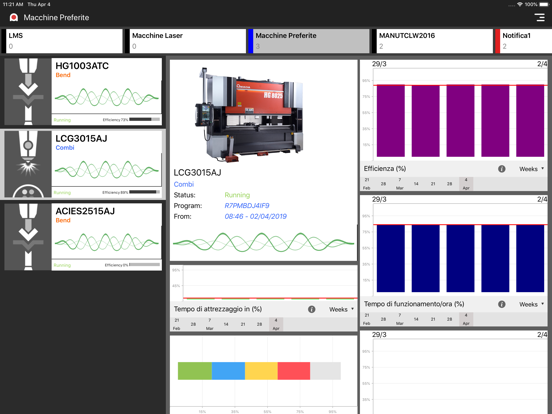Show info for Efficienza (%) chart
The width and height of the screenshot is (552, 414).
pyautogui.click(x=502, y=169)
